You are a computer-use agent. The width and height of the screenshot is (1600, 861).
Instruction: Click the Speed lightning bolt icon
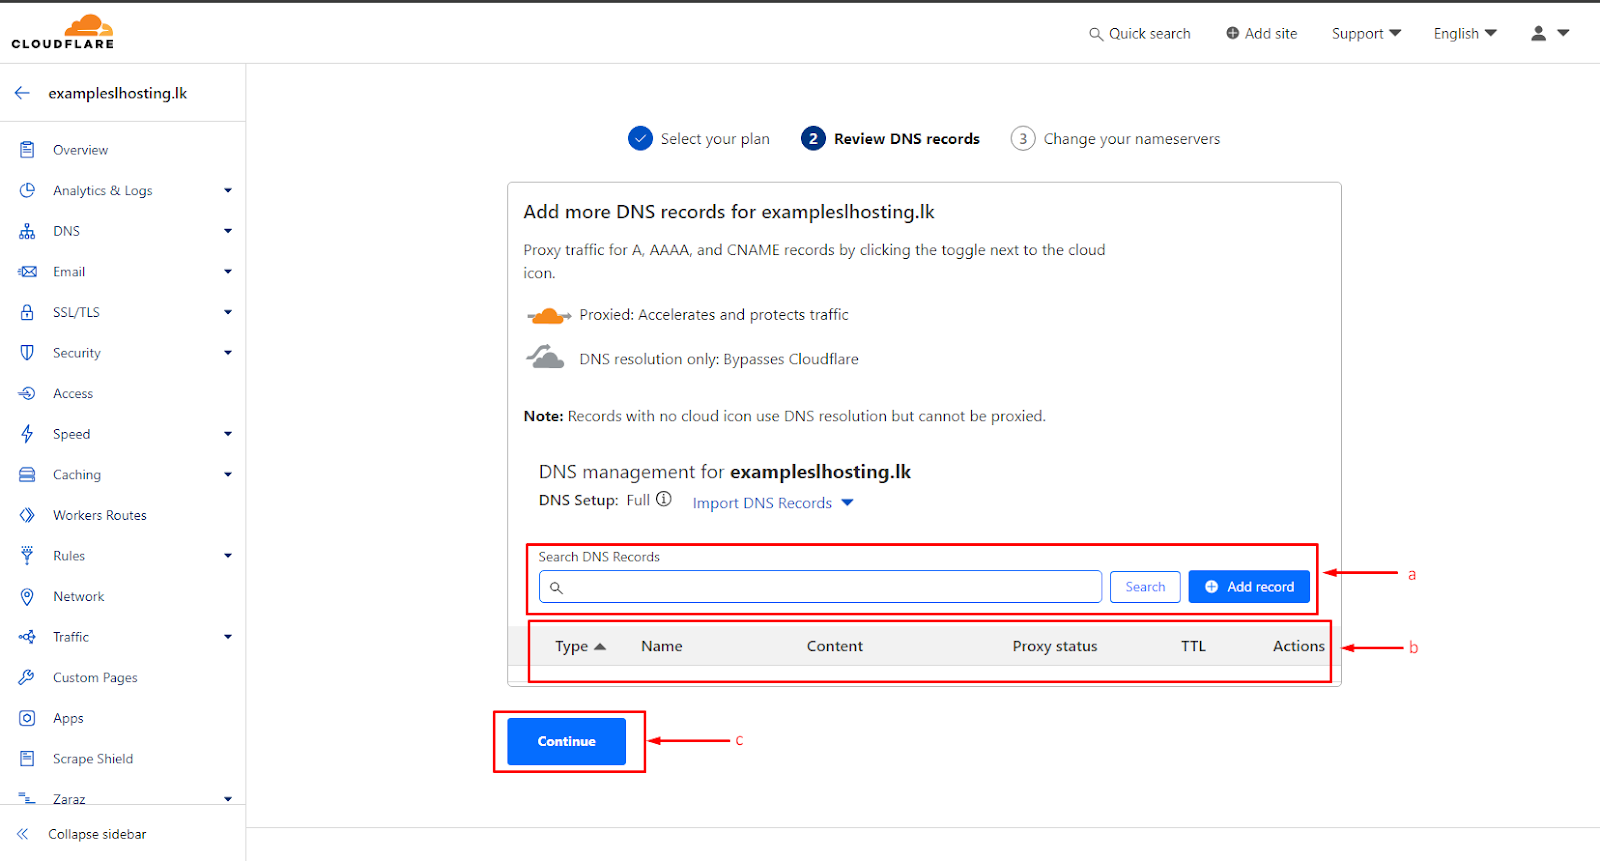point(27,434)
